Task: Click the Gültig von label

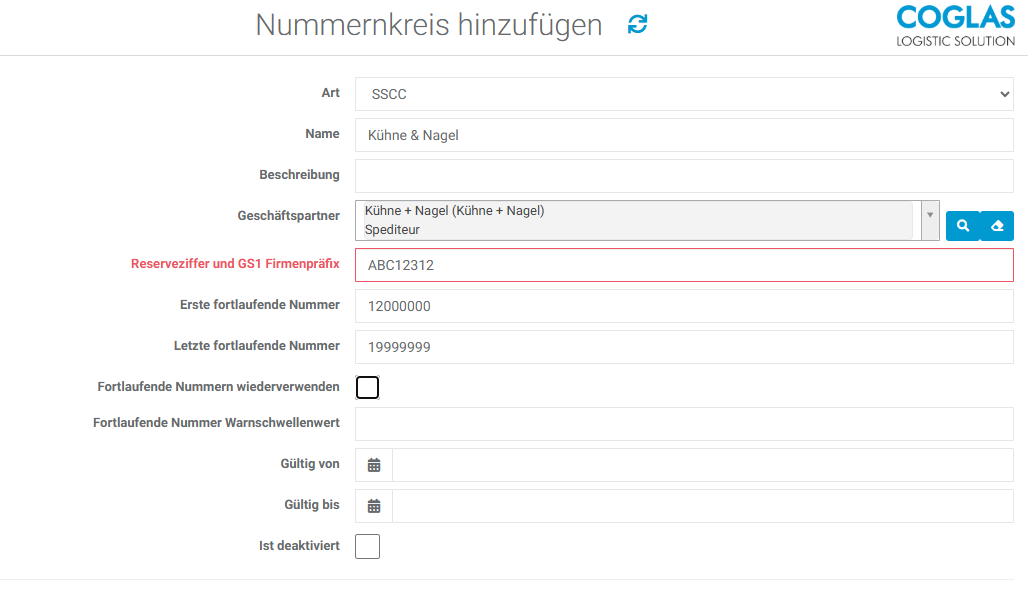Action: tap(309, 464)
